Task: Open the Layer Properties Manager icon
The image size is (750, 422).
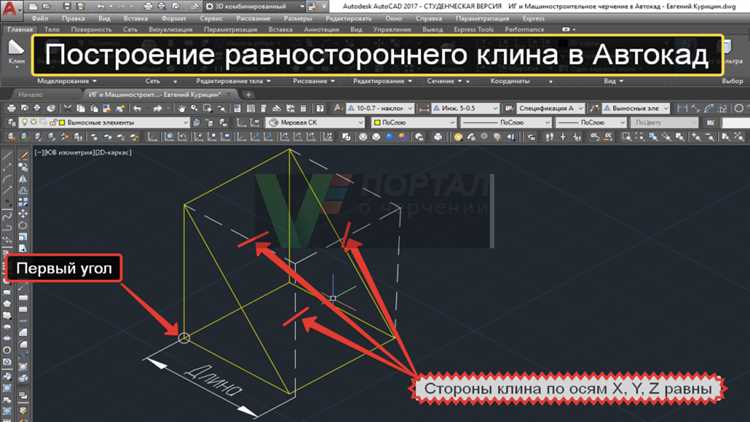Action: (x=11, y=123)
